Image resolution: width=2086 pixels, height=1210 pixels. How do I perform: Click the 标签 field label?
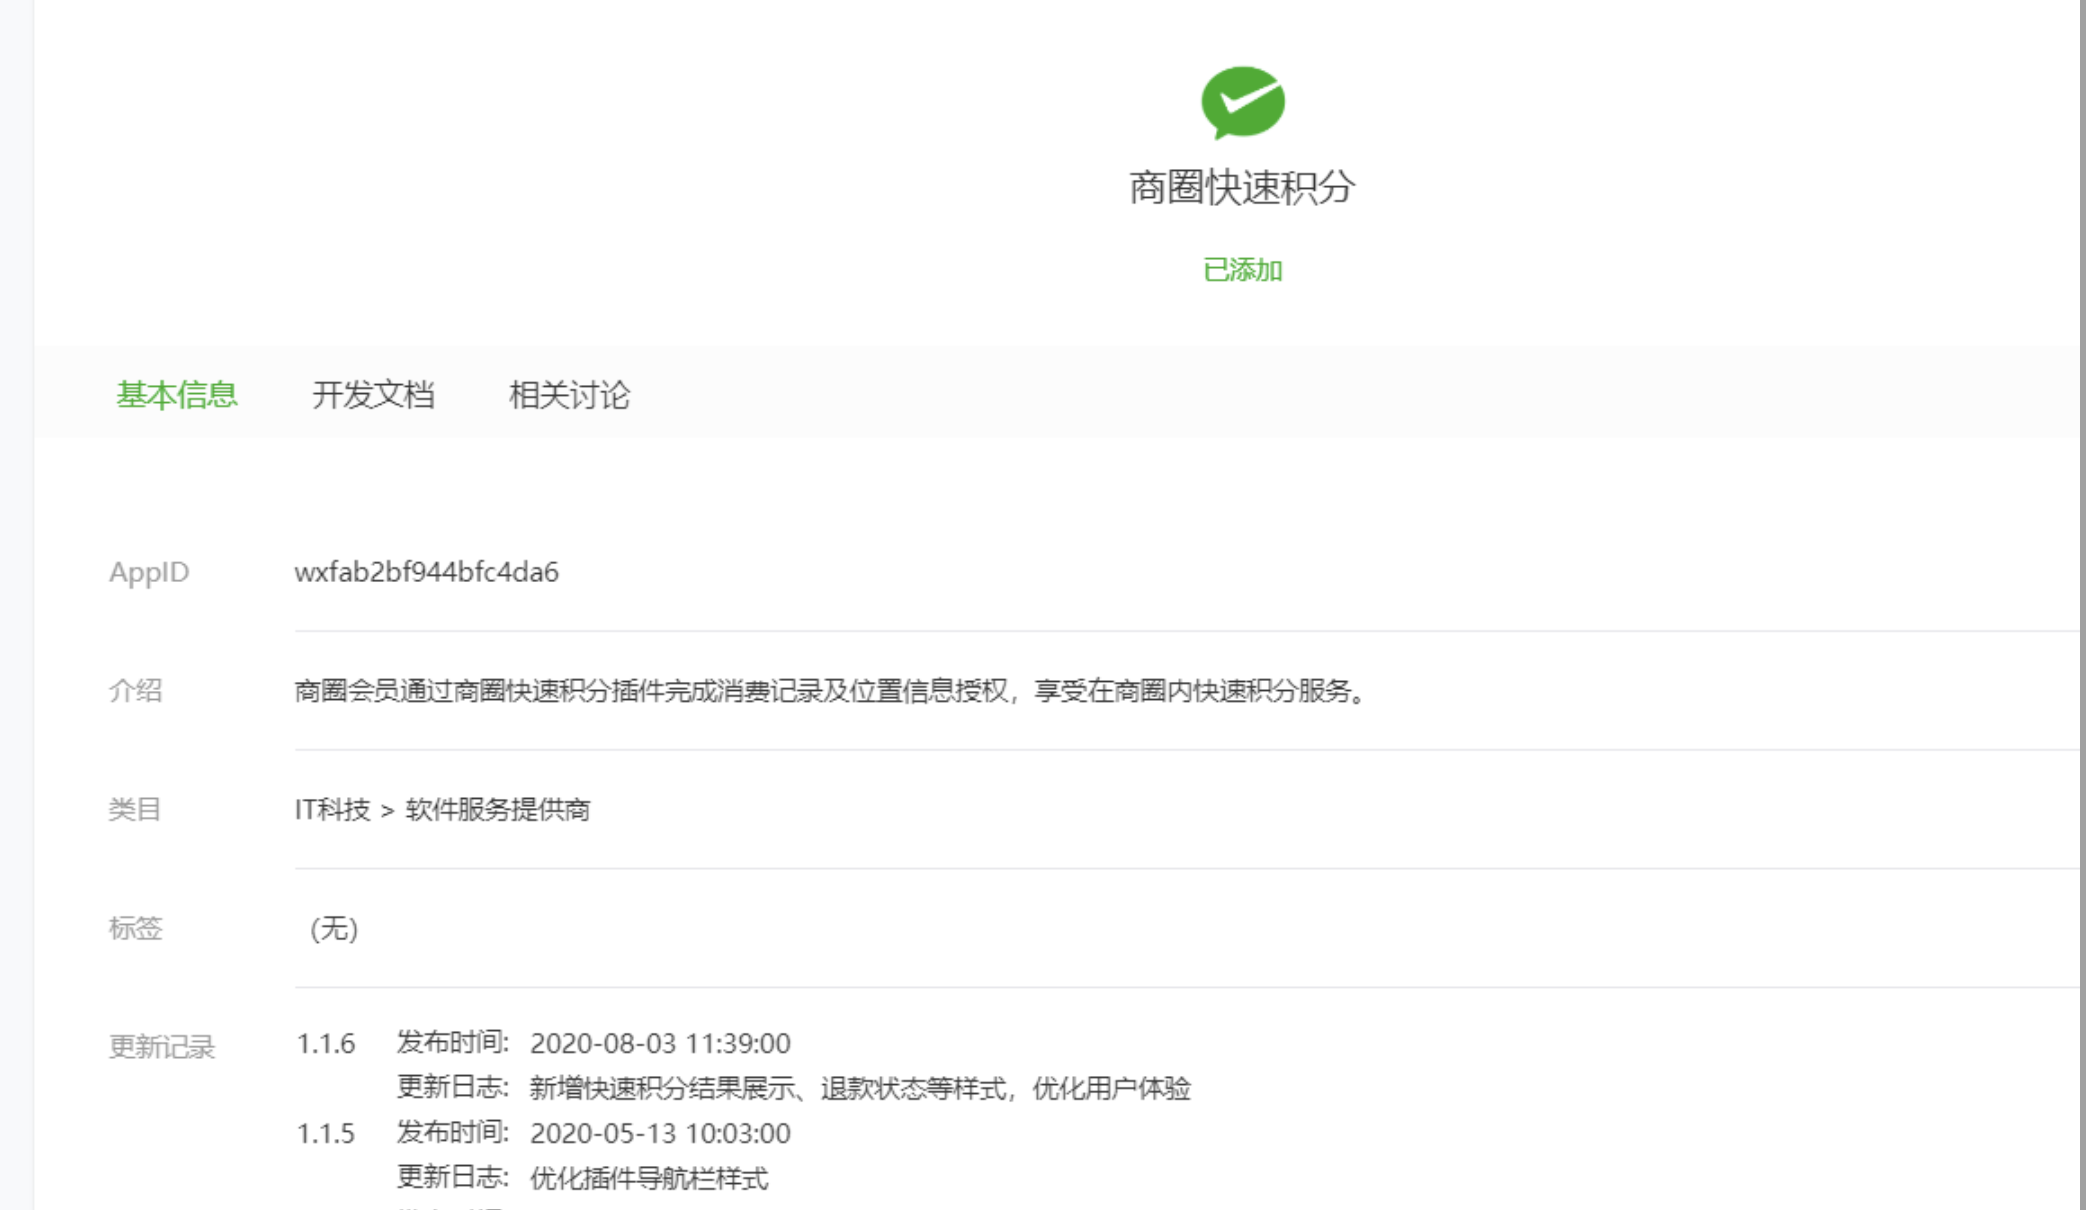pos(135,928)
